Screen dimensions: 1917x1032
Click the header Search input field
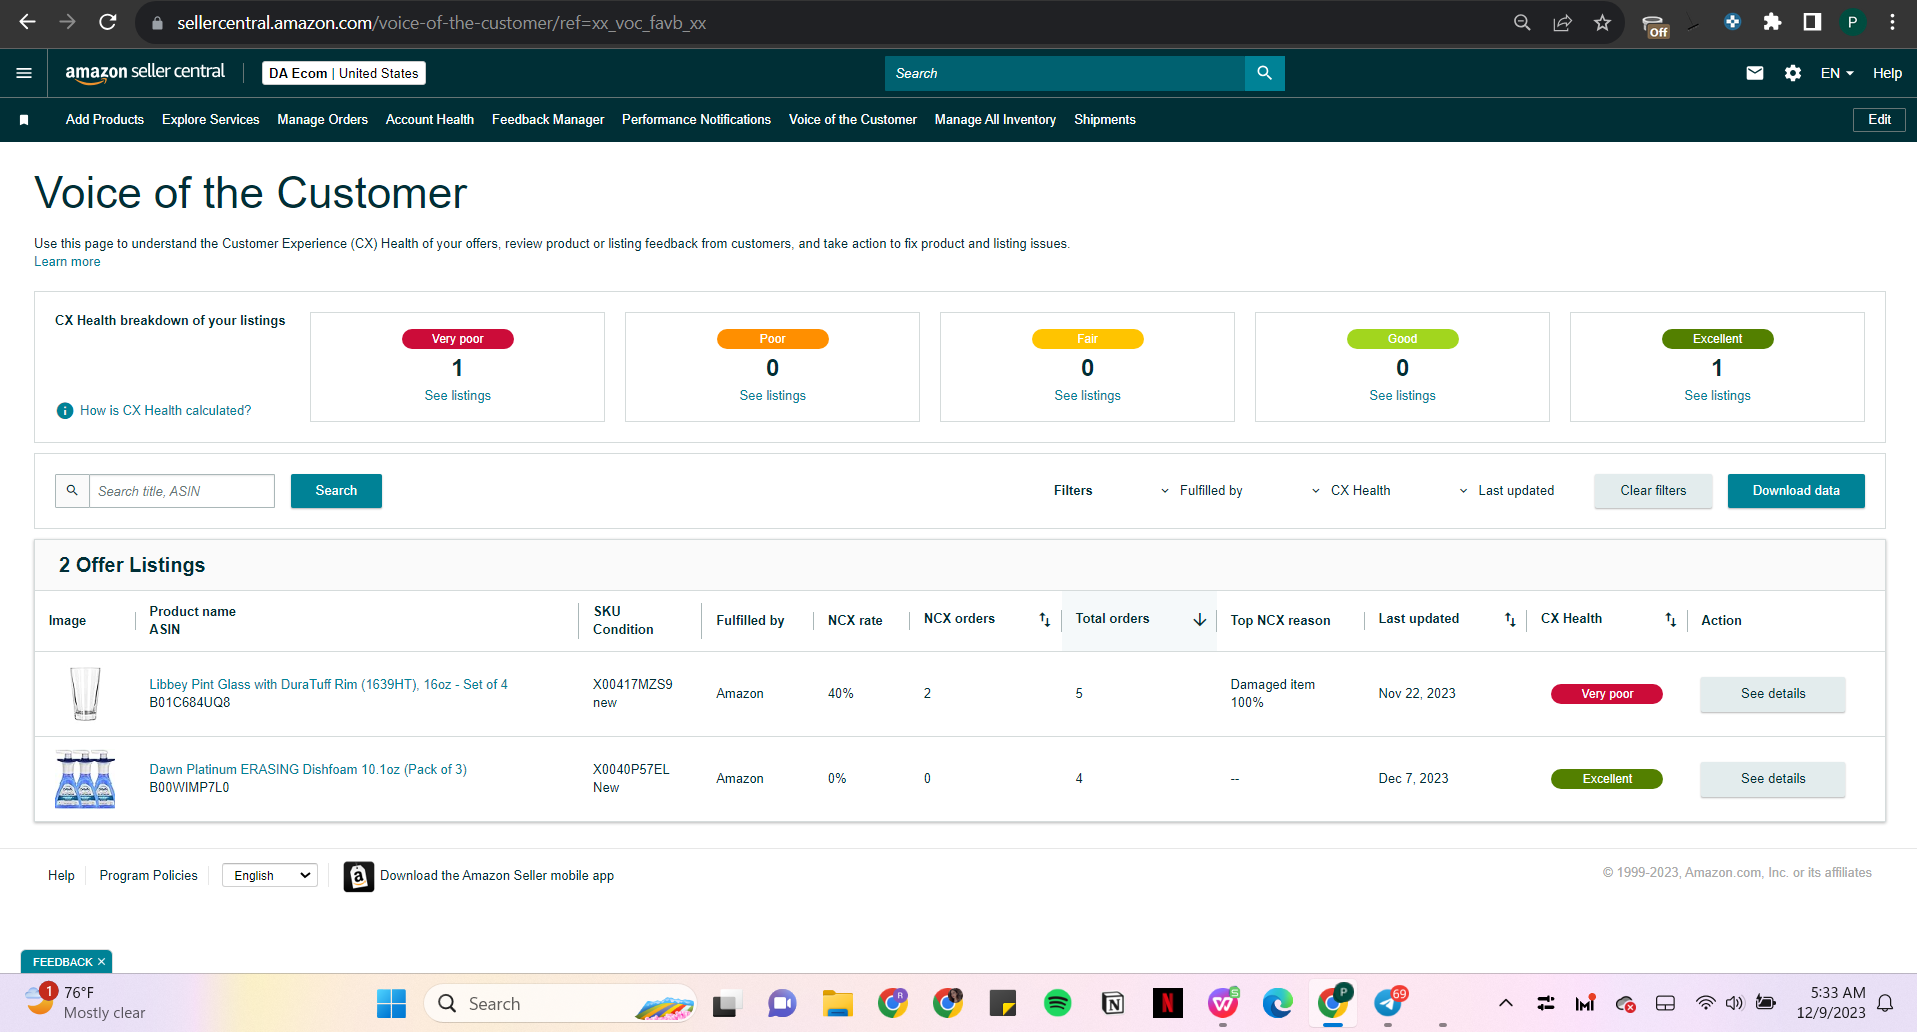pyautogui.click(x=1065, y=73)
